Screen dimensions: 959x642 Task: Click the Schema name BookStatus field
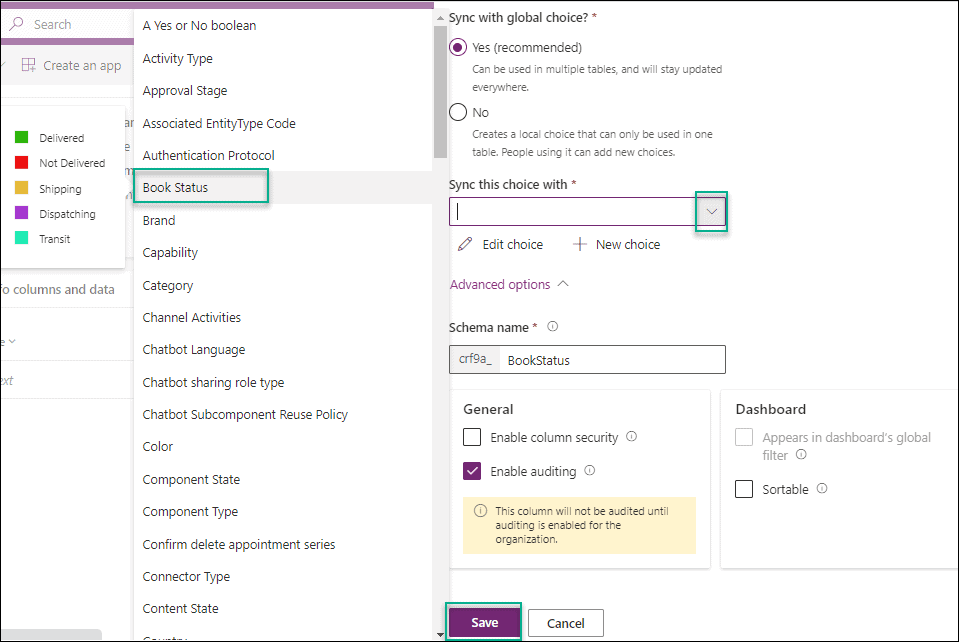(x=612, y=360)
